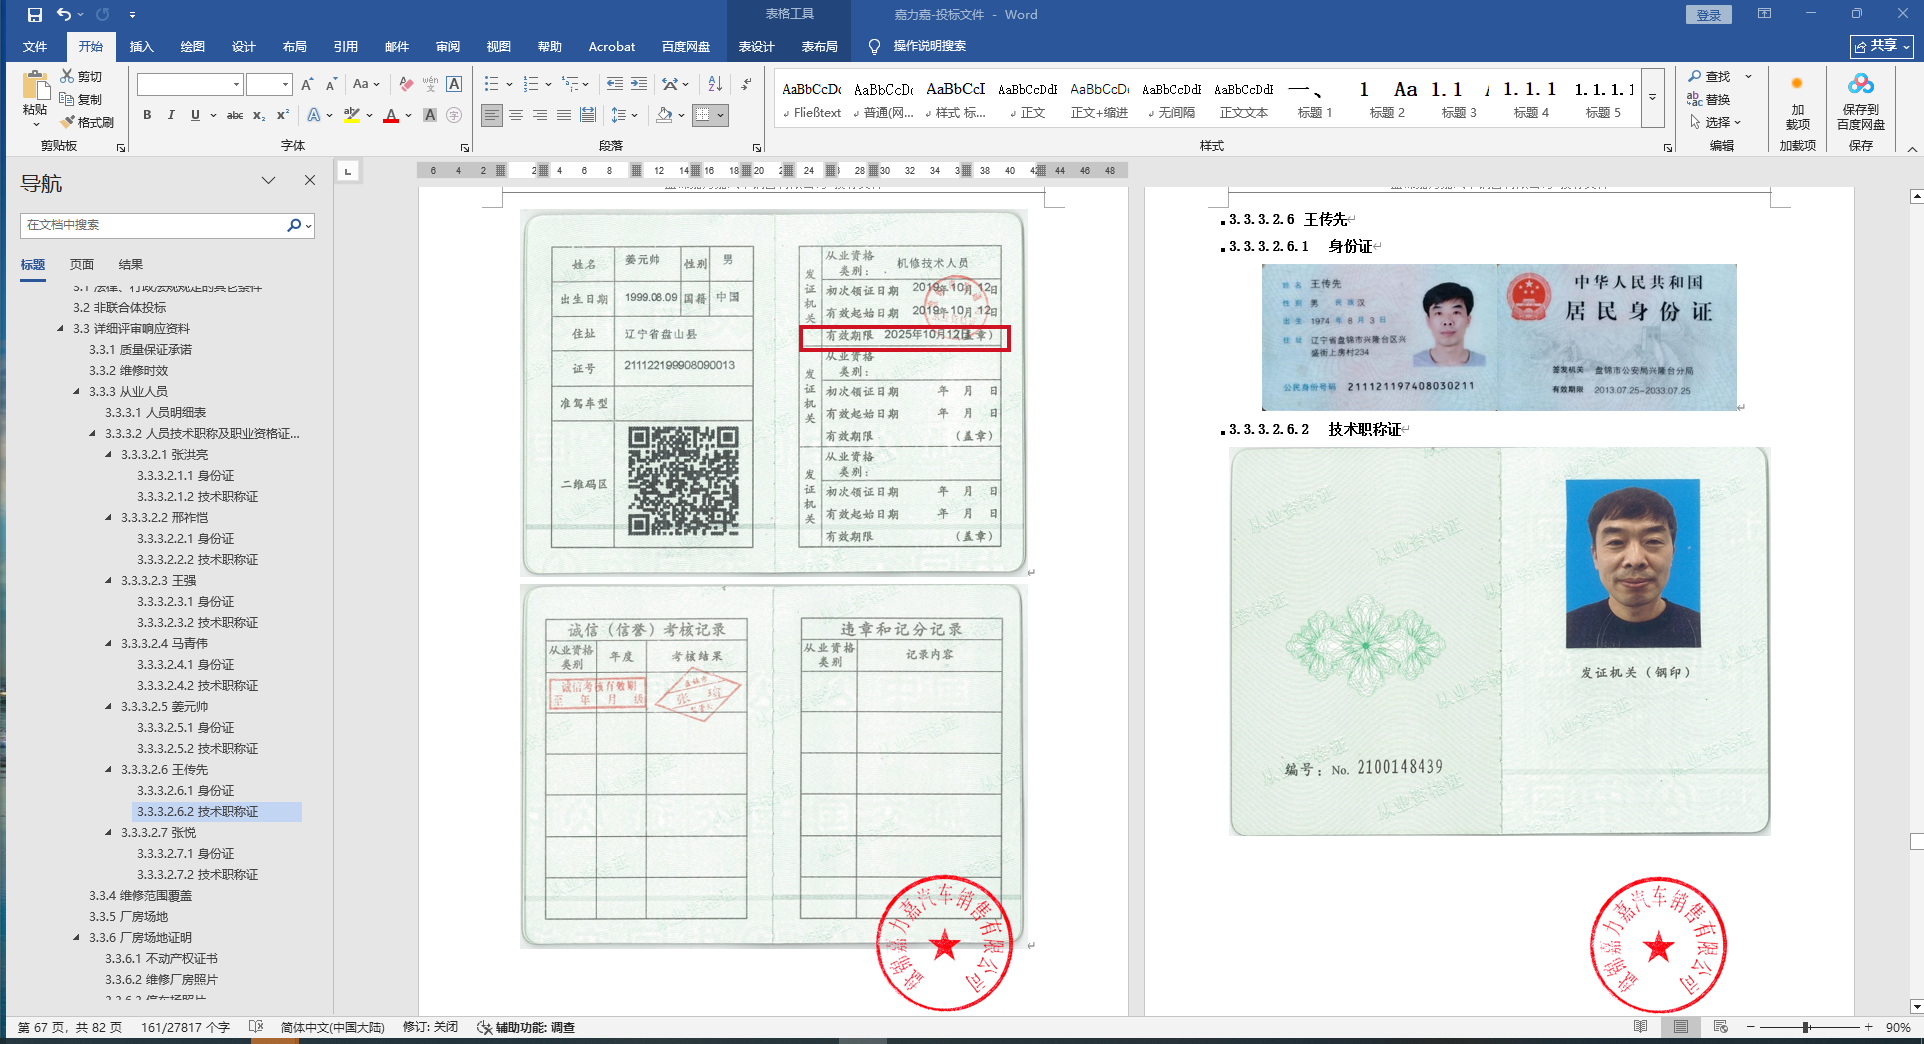Sort the selection with the A-Z icon
This screenshot has width=1924, height=1044.
(715, 84)
